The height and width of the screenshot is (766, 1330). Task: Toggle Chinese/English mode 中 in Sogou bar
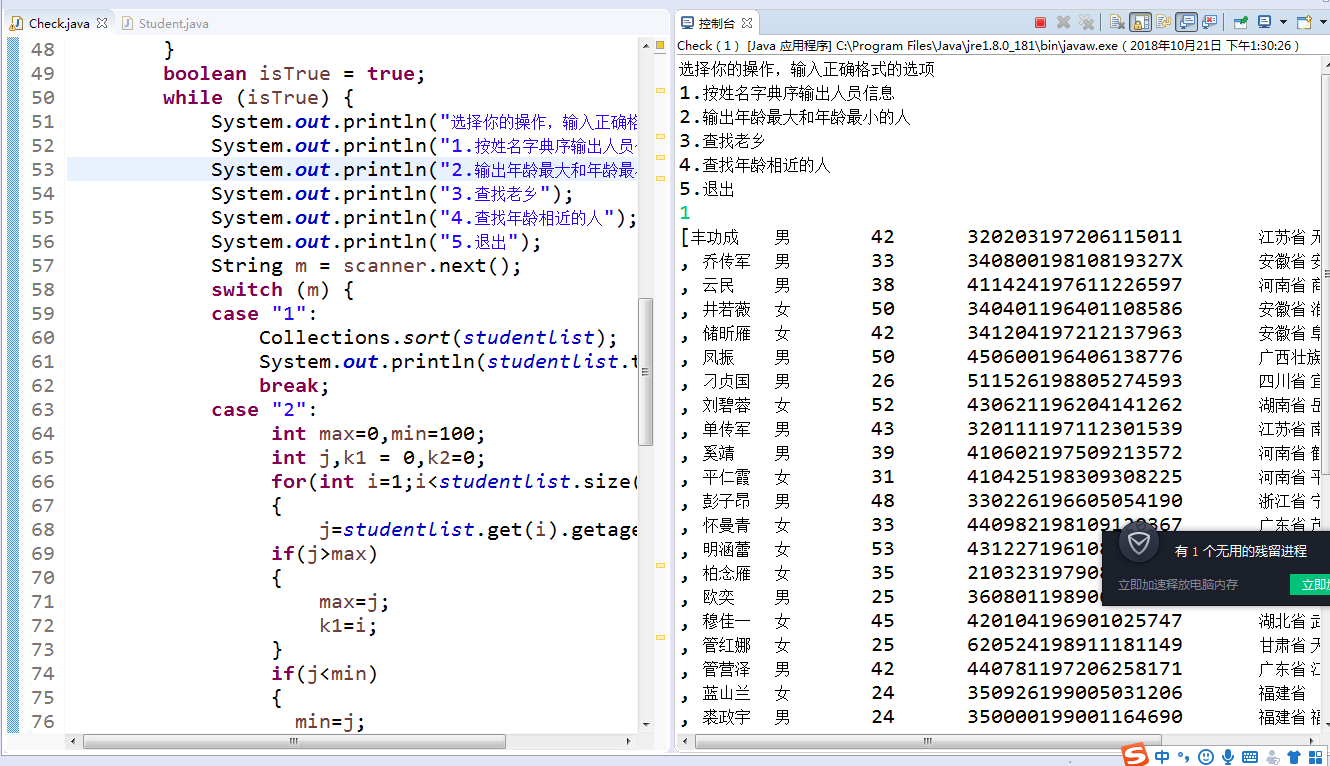coord(1162,757)
